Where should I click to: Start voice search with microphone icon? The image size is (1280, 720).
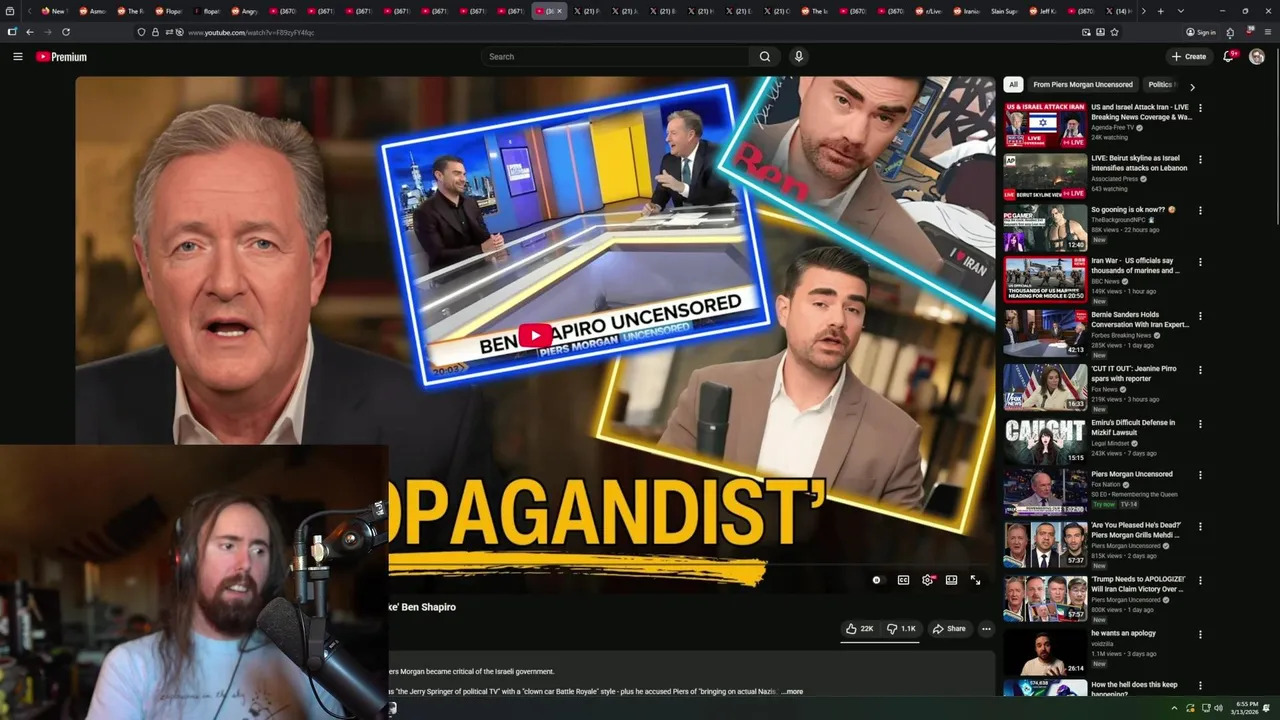click(798, 57)
